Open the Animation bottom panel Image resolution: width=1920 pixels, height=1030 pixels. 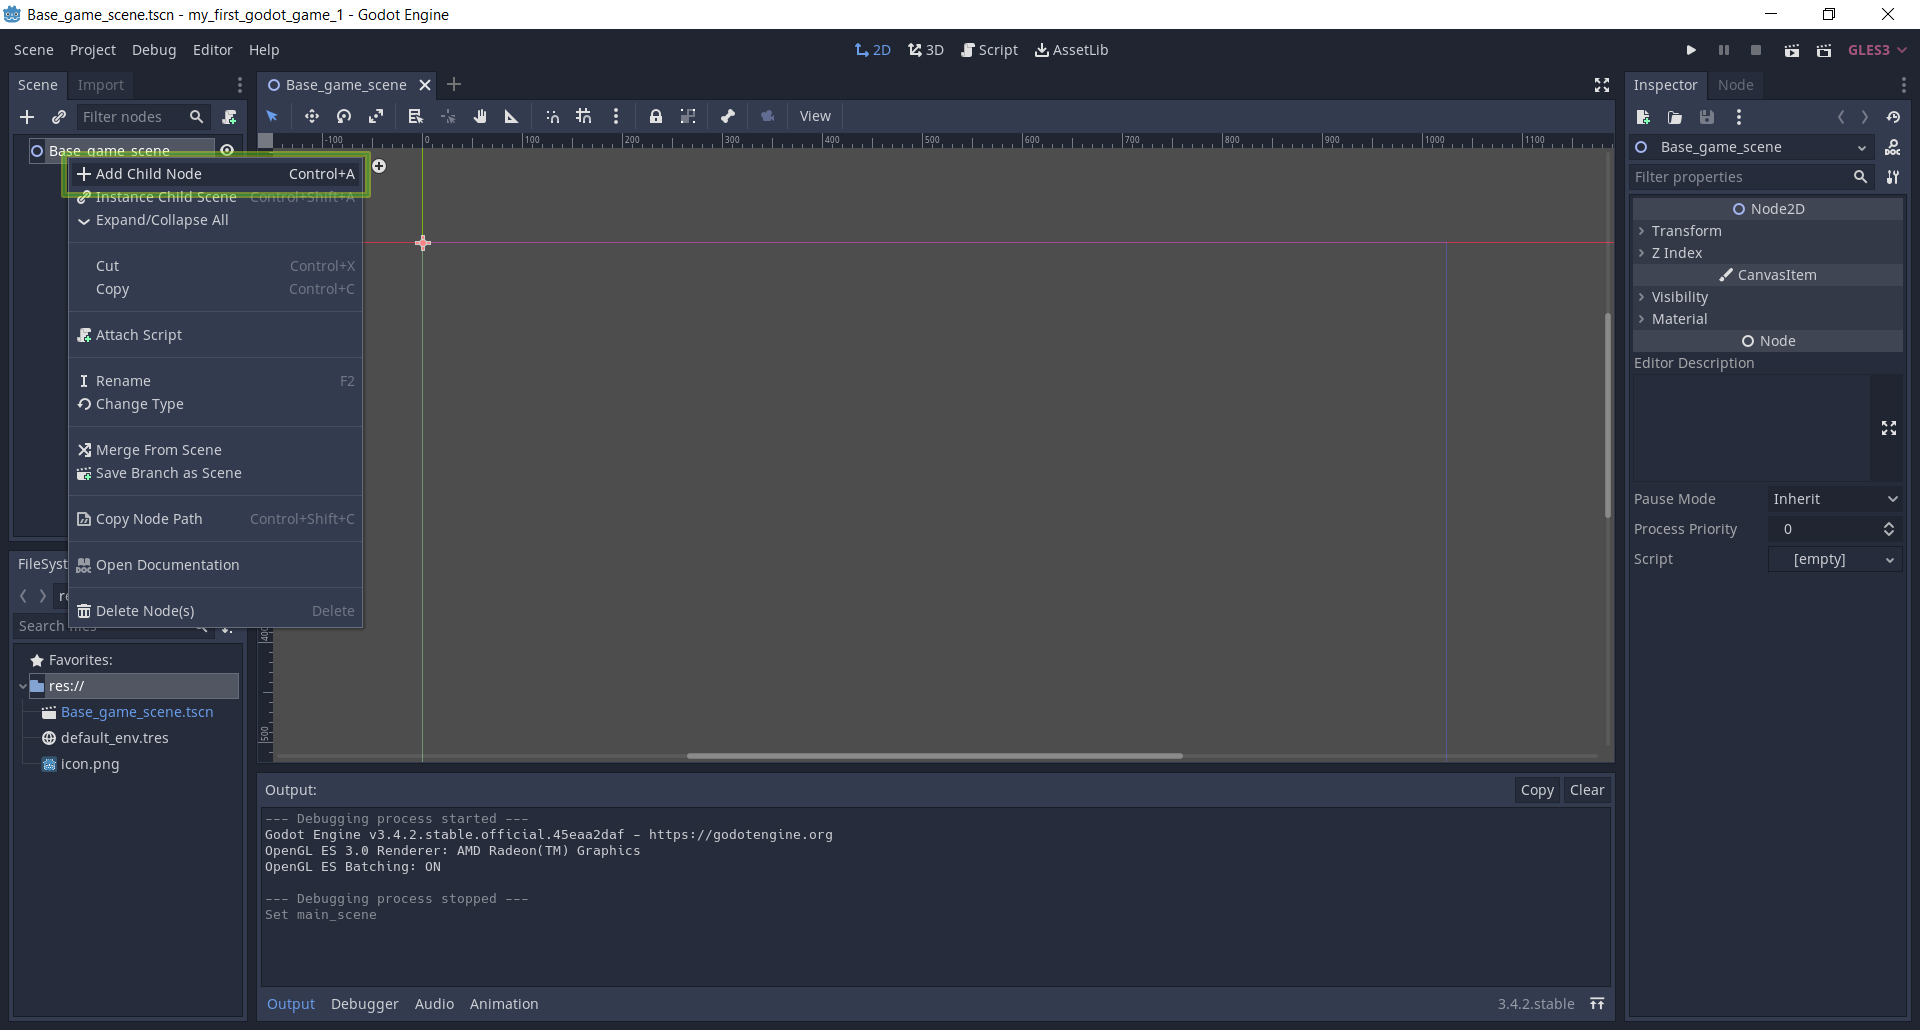(504, 1004)
